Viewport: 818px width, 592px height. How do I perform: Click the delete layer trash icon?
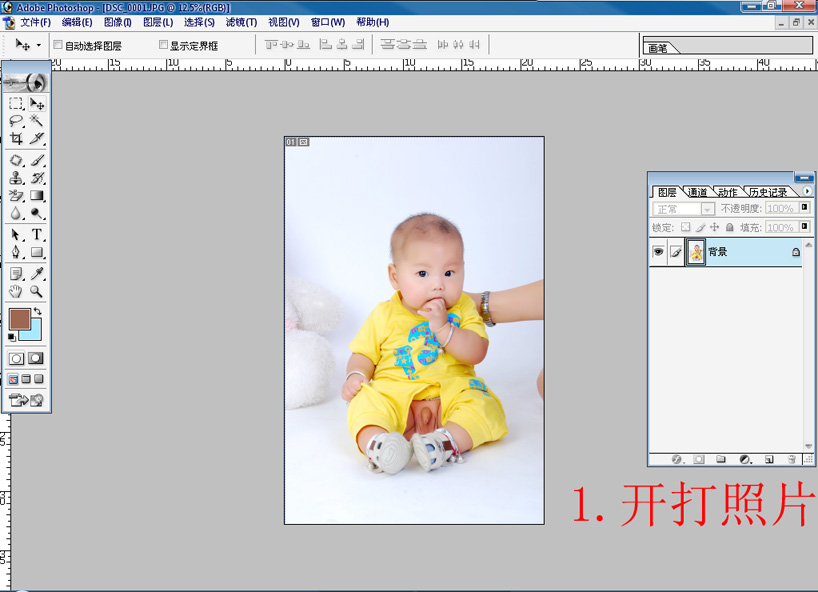pyautogui.click(x=792, y=460)
